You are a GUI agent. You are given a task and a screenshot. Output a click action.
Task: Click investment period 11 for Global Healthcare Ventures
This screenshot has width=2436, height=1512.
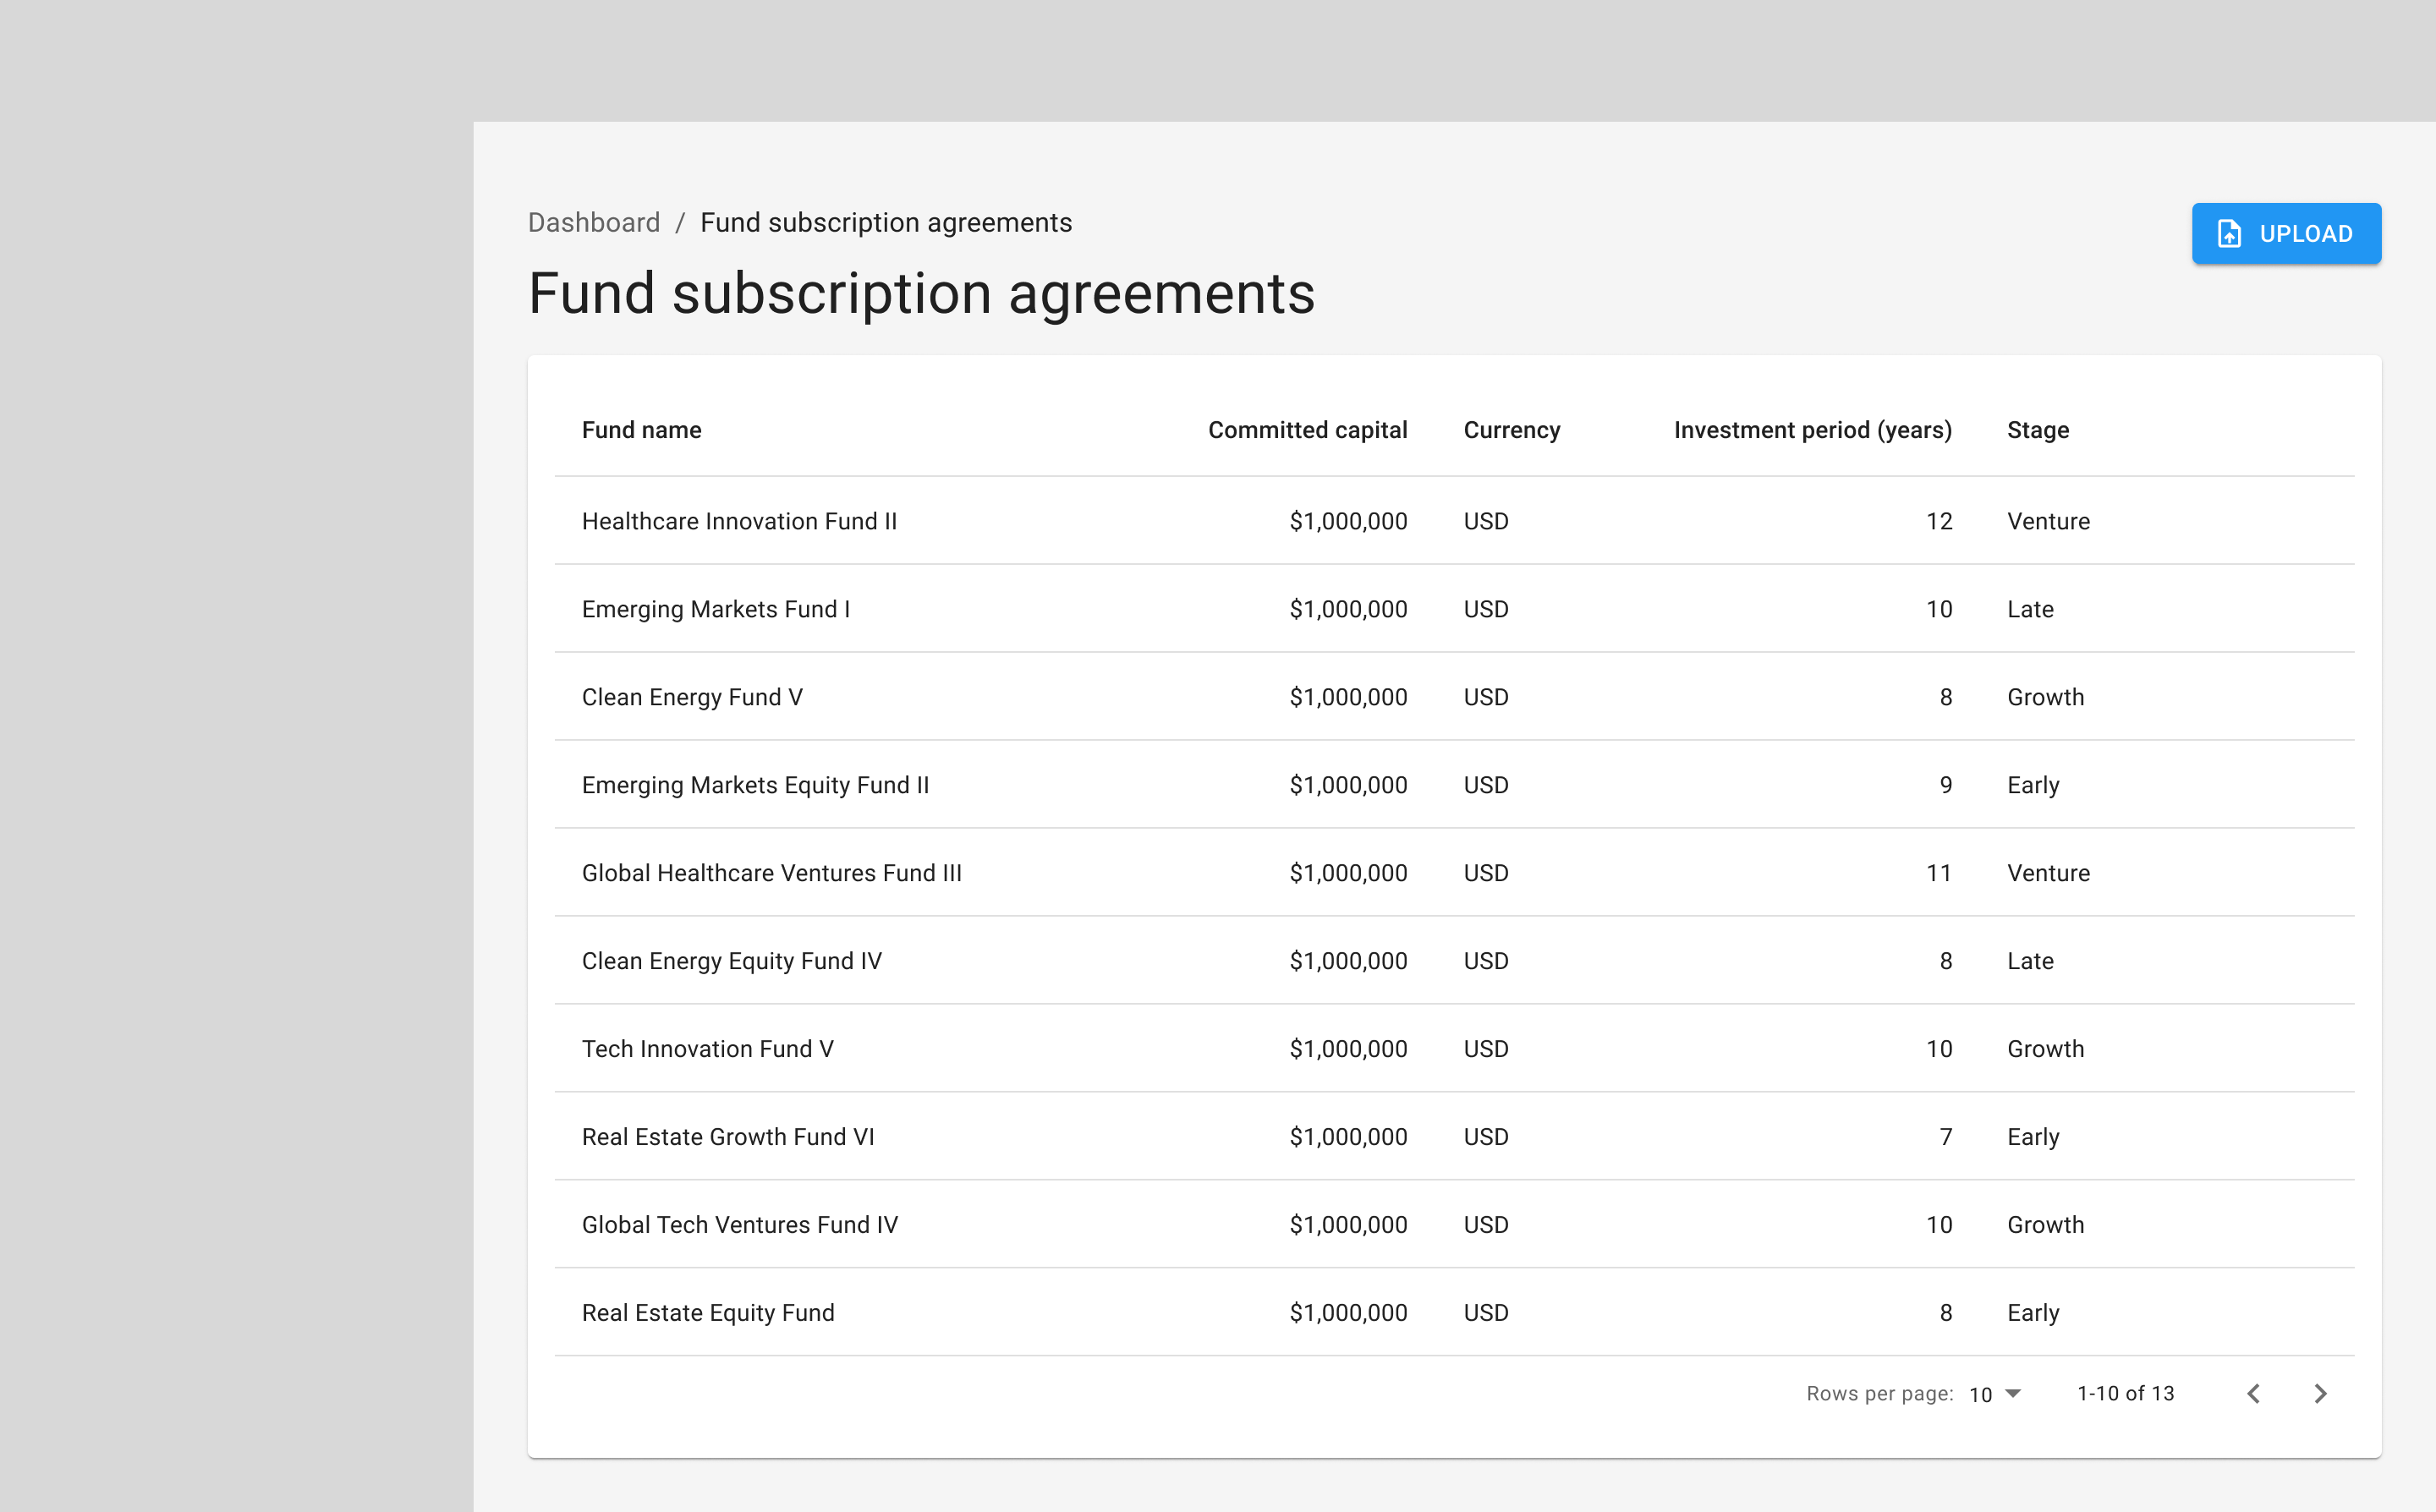tap(1939, 873)
